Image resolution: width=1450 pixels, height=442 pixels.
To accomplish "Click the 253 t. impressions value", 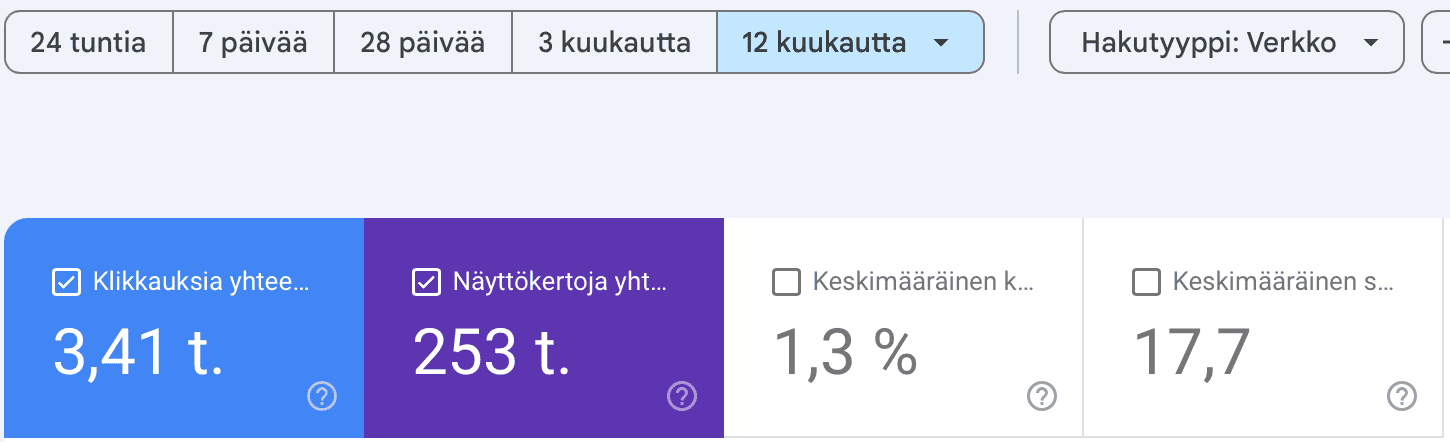I will tap(492, 351).
